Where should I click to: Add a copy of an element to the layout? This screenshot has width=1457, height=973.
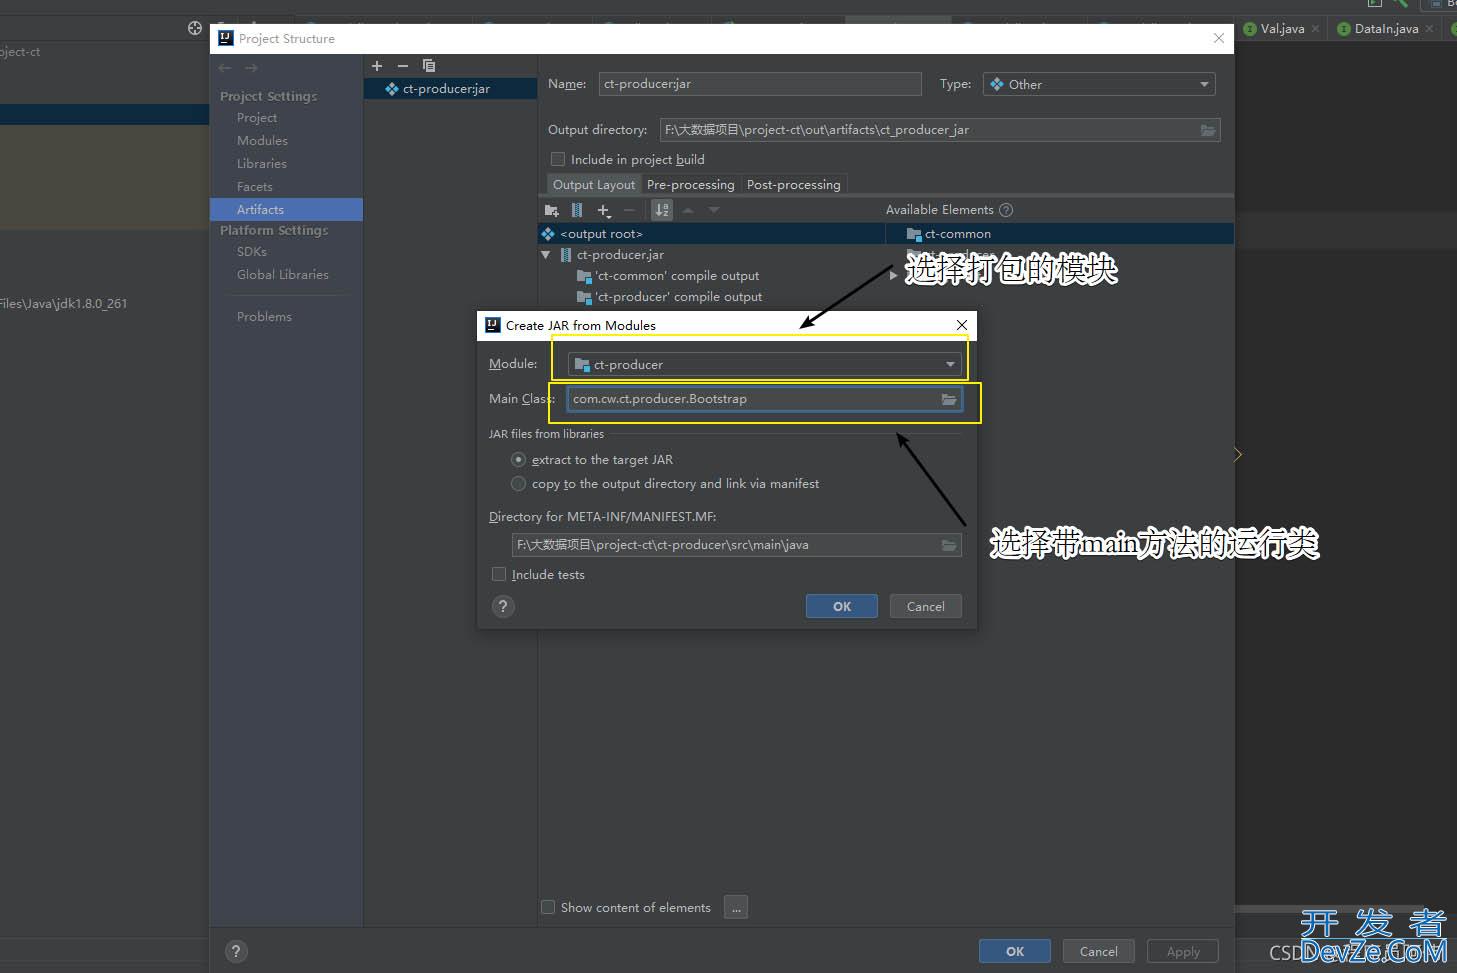[x=603, y=210]
